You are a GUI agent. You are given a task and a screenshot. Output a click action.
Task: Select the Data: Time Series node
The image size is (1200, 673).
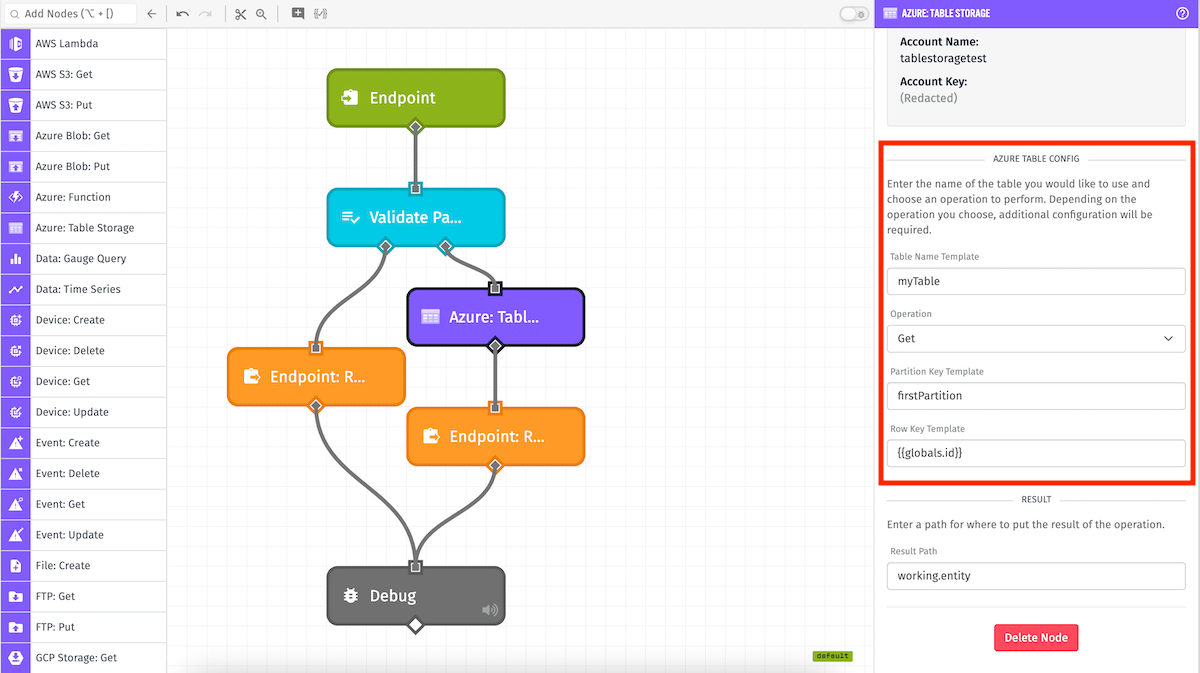(83, 289)
